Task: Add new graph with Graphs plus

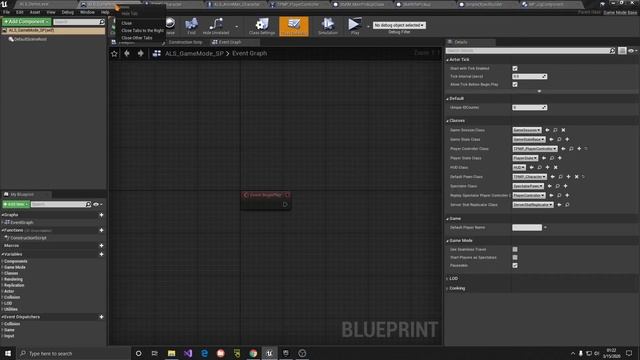Action: tap(101, 215)
